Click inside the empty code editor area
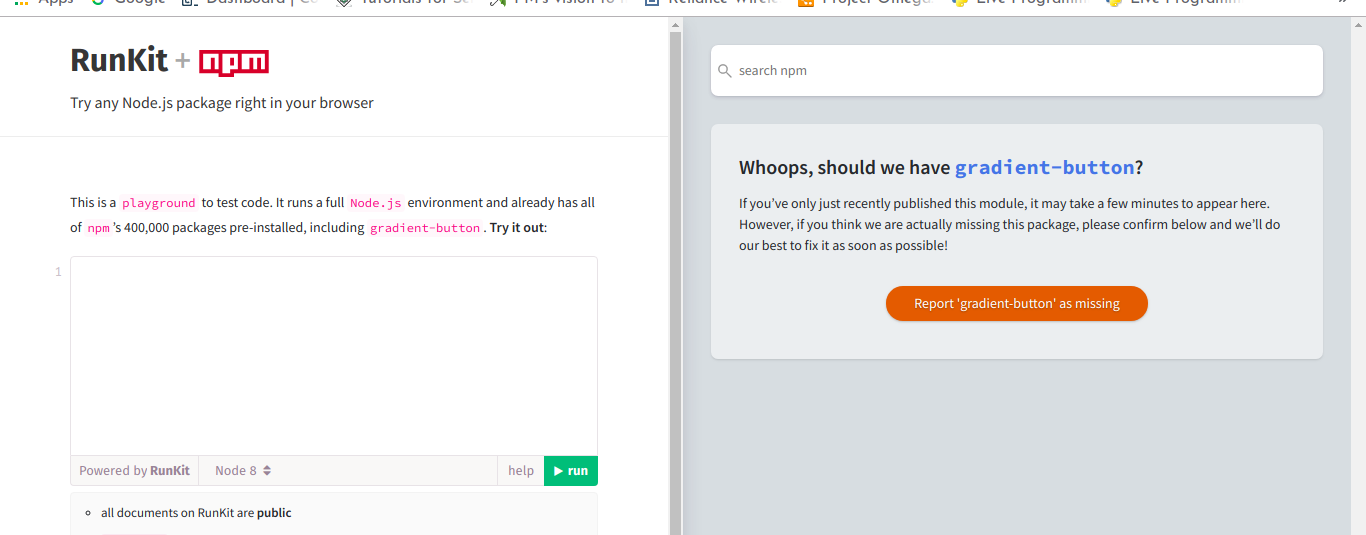The width and height of the screenshot is (1366, 535). 334,356
